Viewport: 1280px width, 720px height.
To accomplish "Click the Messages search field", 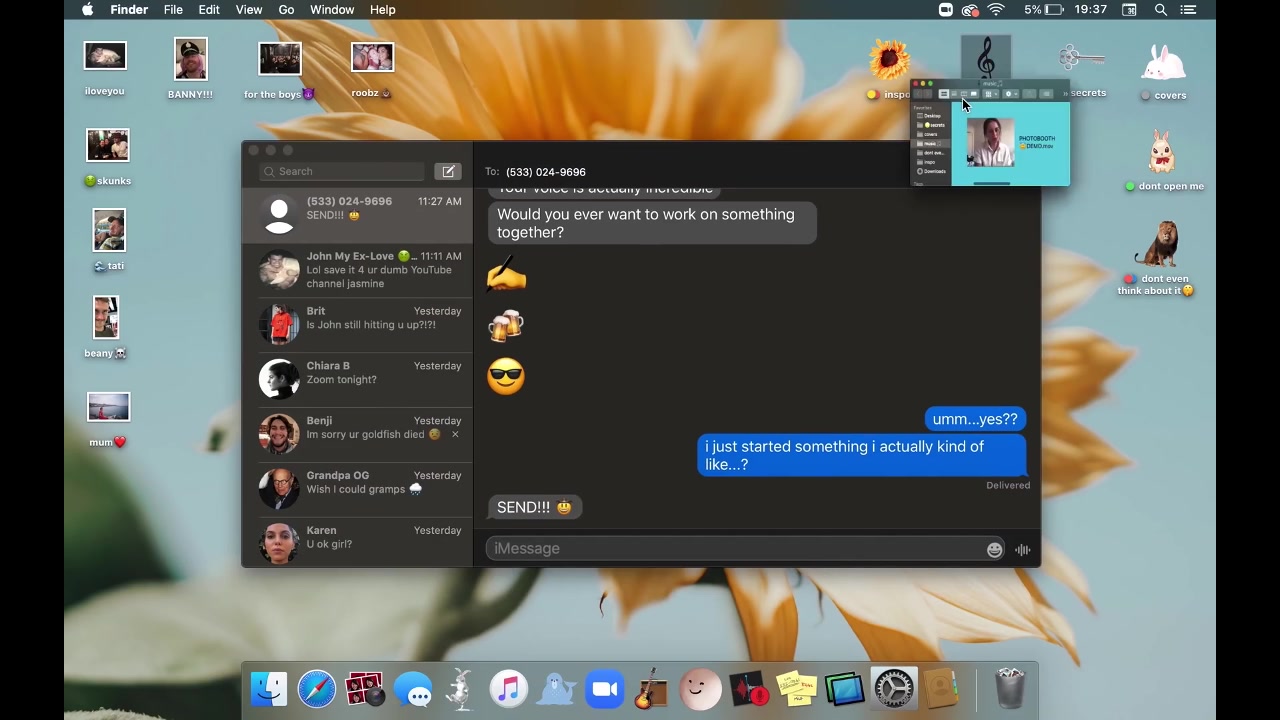I will [342, 171].
